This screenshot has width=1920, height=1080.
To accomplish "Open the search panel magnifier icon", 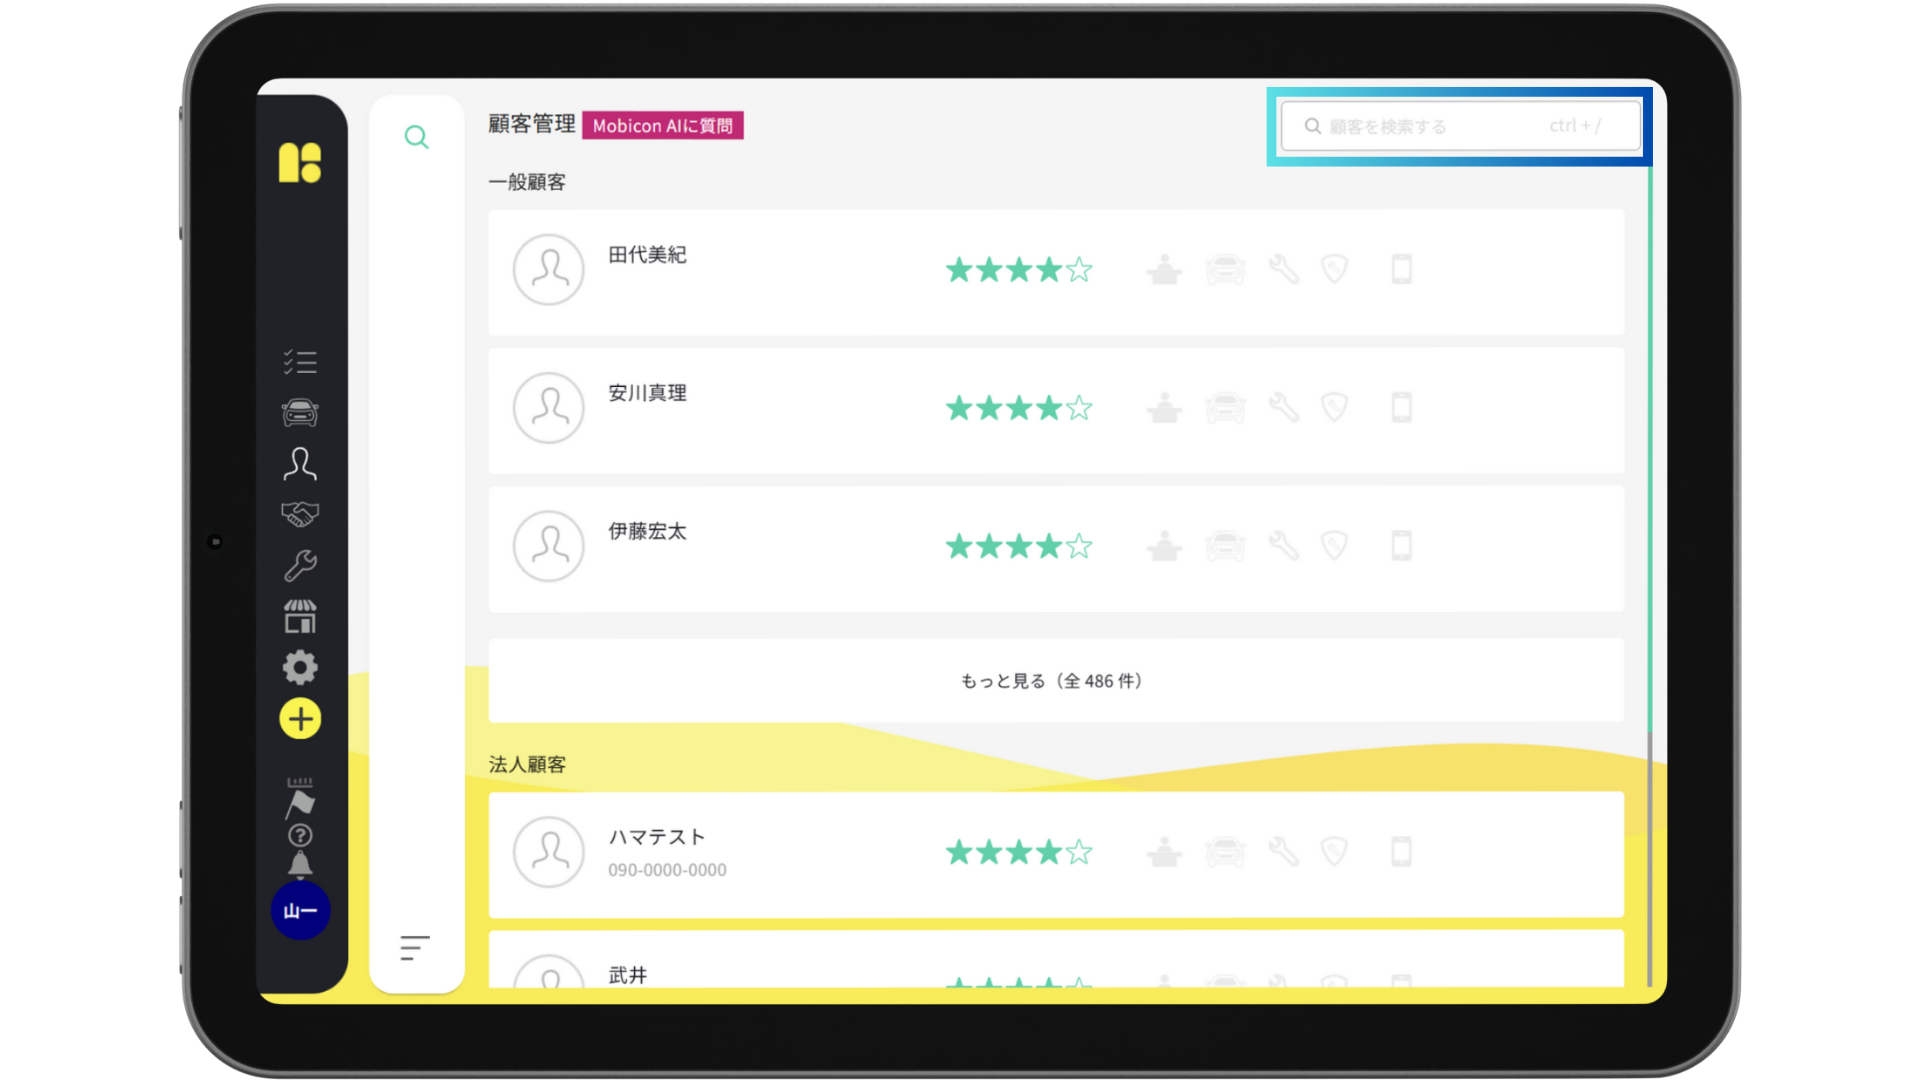I will (x=416, y=137).
